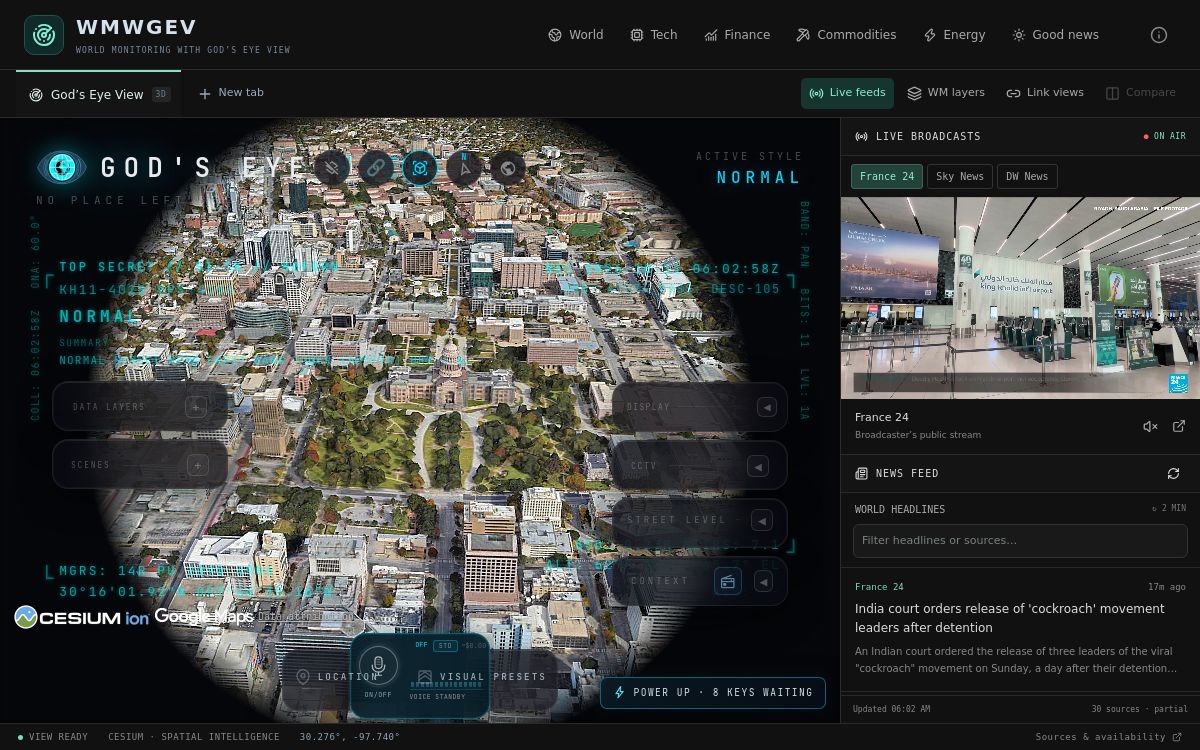Viewport: 1200px width, 750px height.
Task: Click the '30 sources · partial' text
Action: 1140,709
